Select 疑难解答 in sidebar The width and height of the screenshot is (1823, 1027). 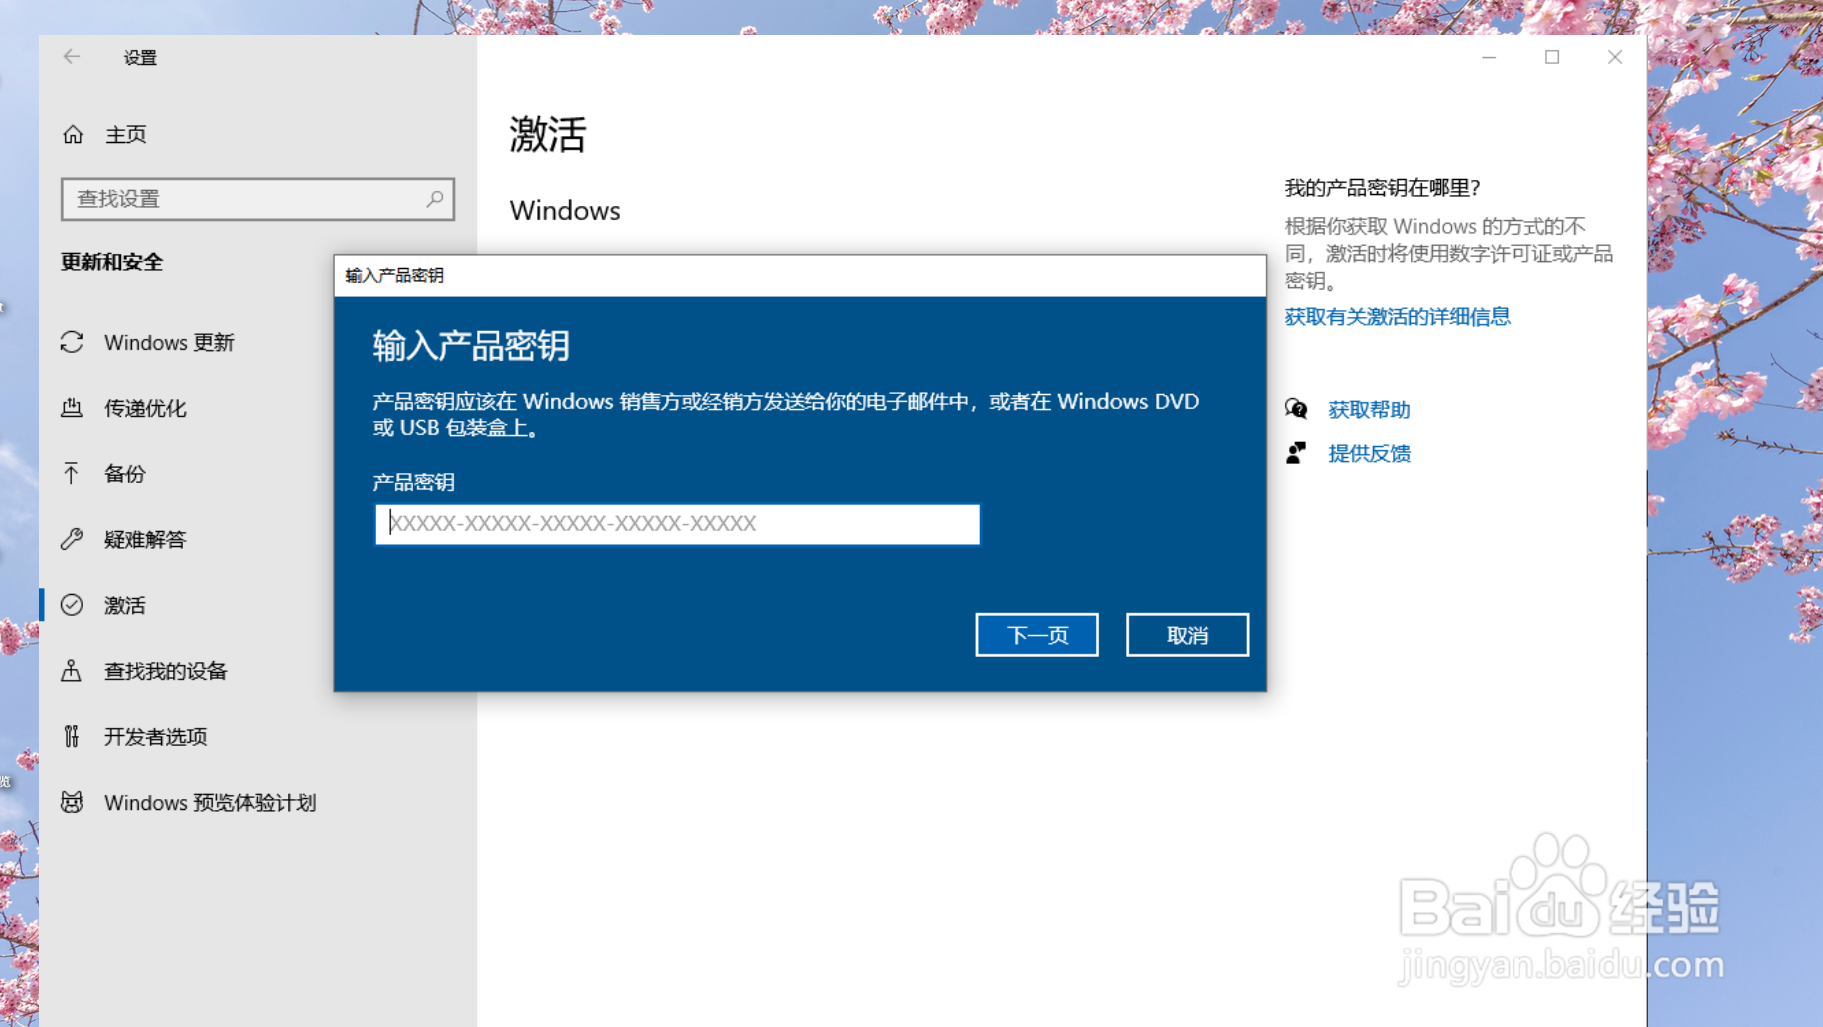[x=145, y=540]
